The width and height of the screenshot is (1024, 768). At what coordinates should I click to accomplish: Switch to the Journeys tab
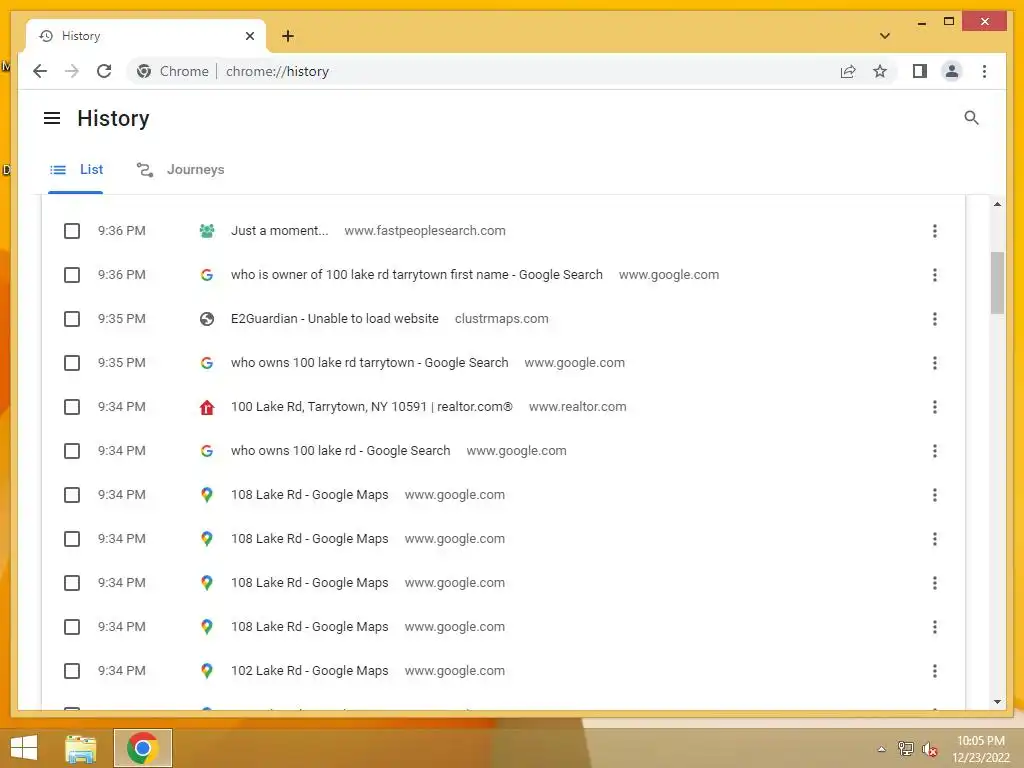click(x=180, y=170)
